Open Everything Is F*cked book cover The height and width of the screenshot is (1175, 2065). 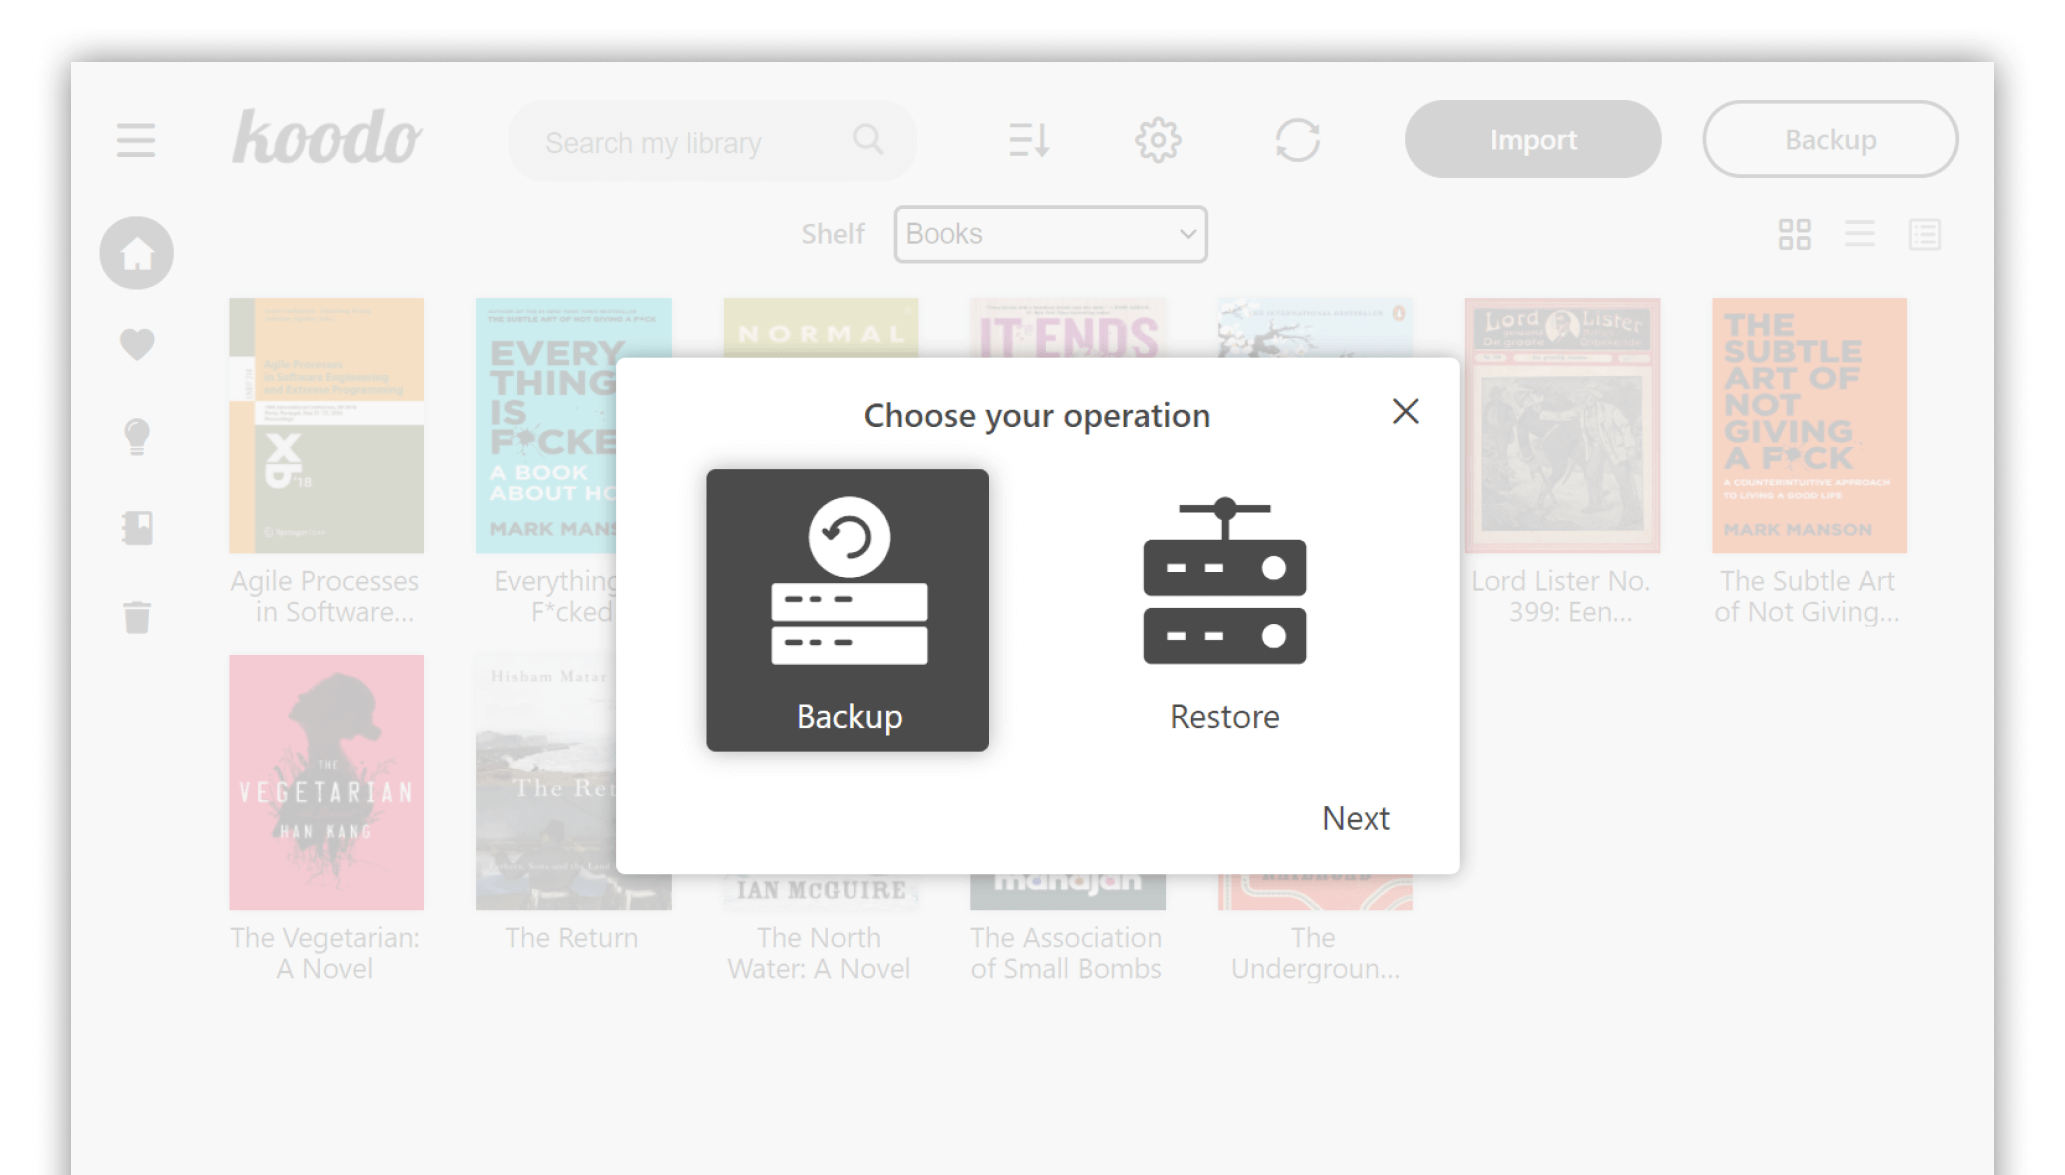coord(545,425)
